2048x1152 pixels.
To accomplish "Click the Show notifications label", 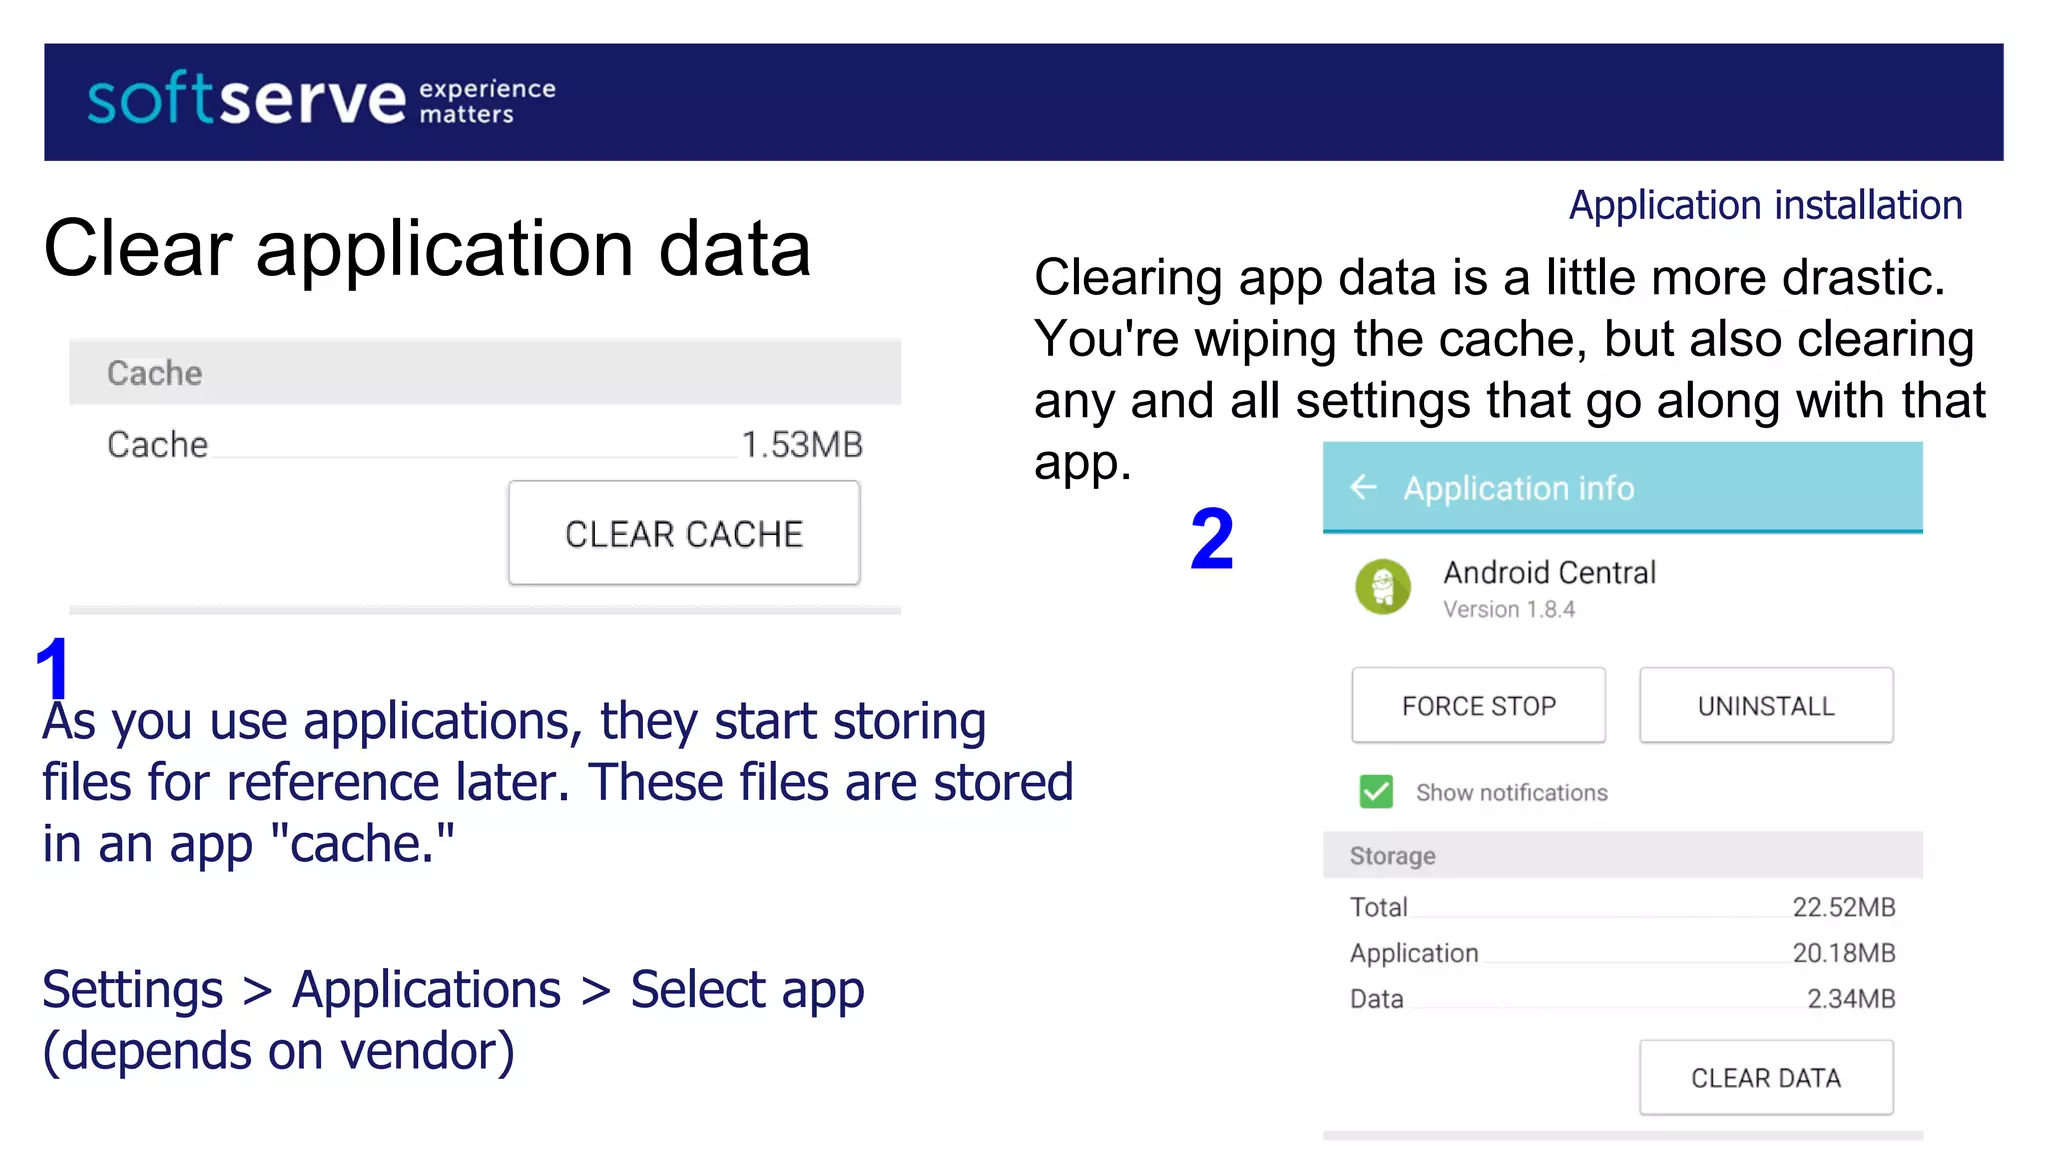I will (x=1511, y=792).
